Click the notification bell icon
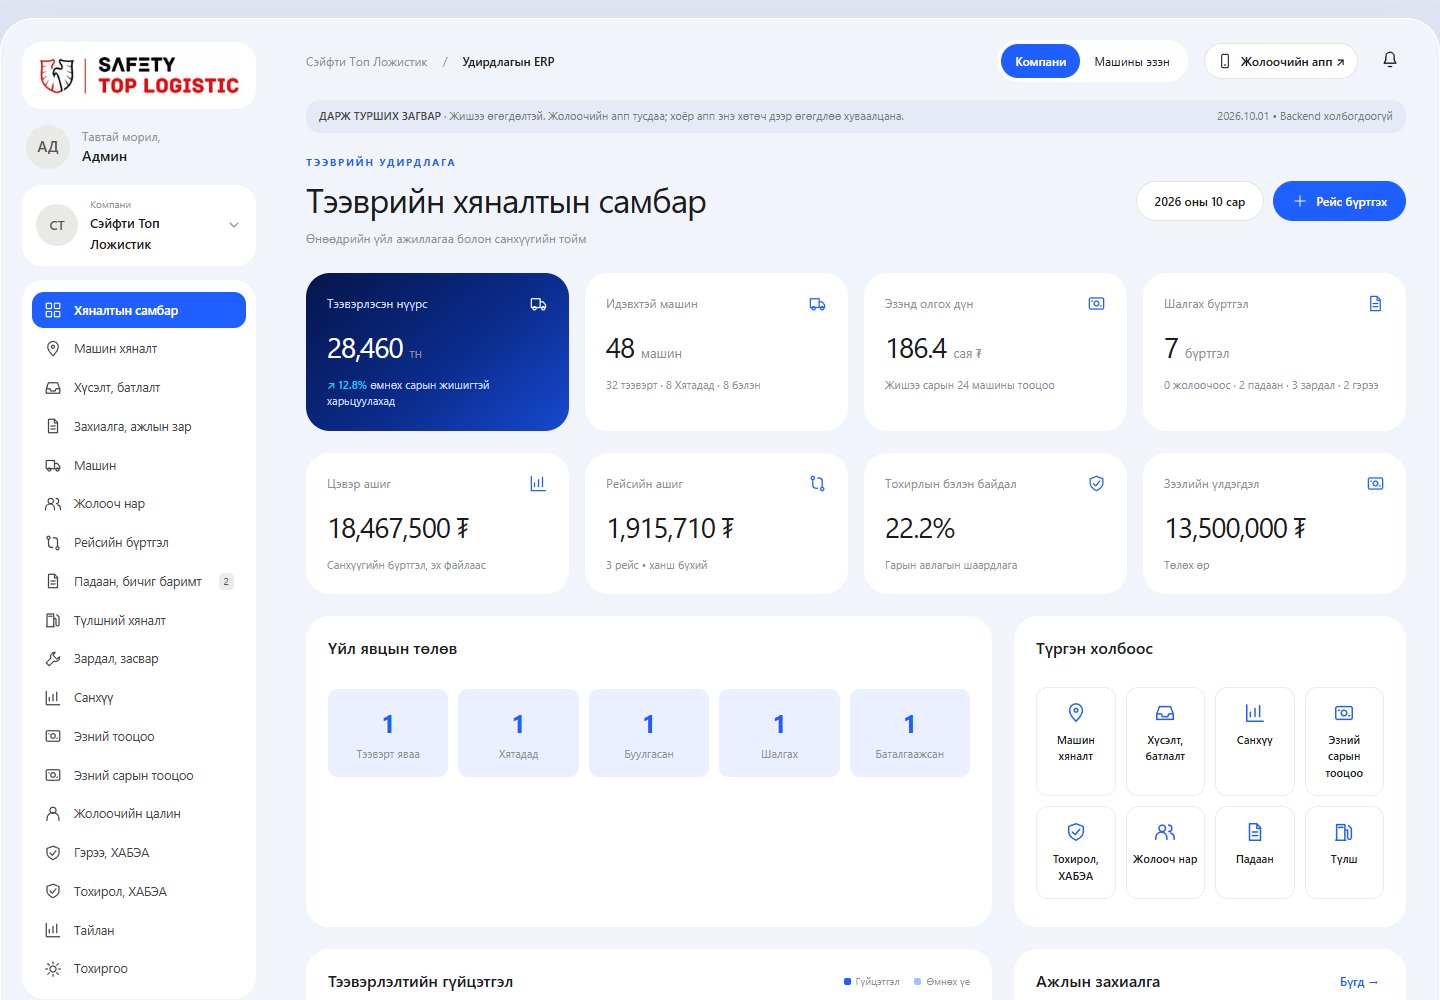 click(1389, 60)
